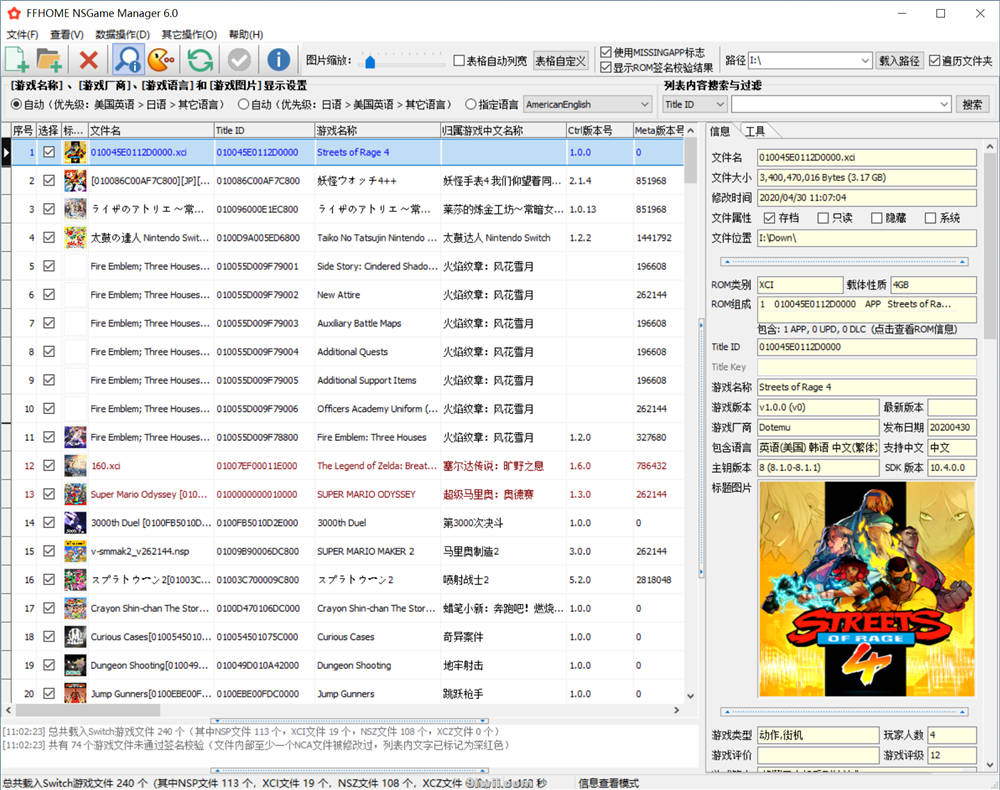Click 点击查看ROM信息 link text
The height and width of the screenshot is (790, 1000).
tap(914, 330)
